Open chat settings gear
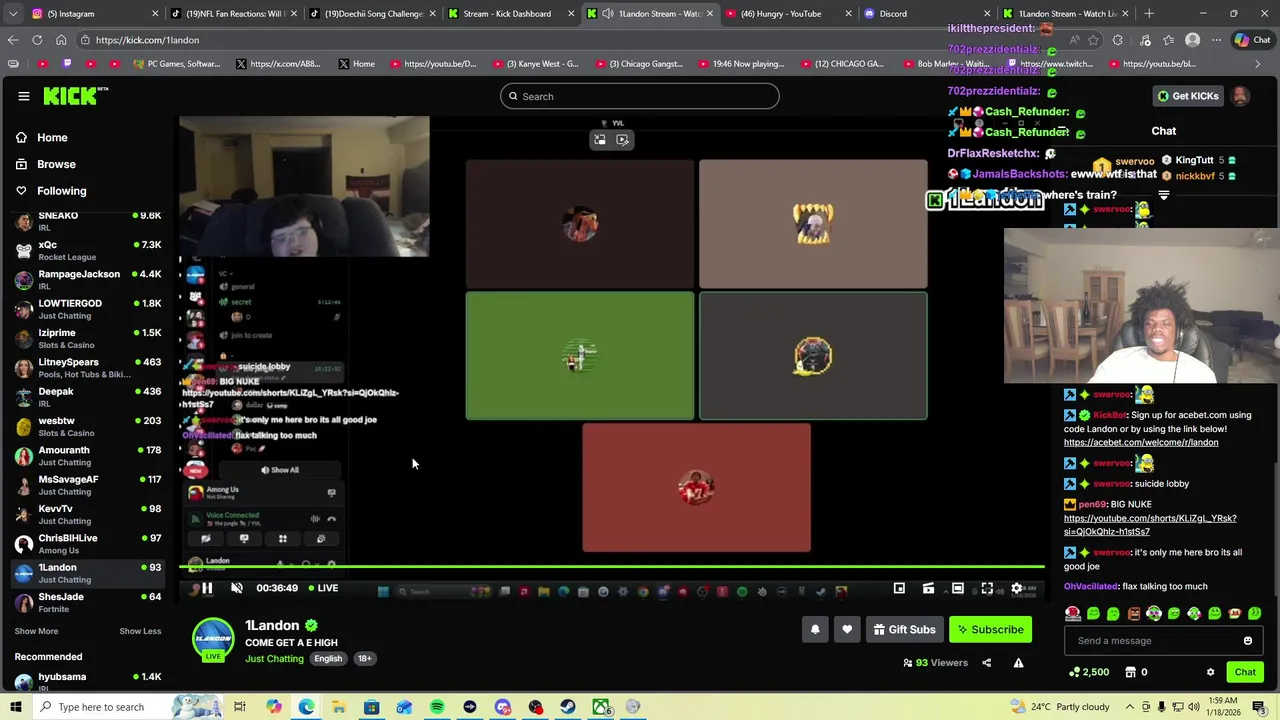 point(1210,672)
